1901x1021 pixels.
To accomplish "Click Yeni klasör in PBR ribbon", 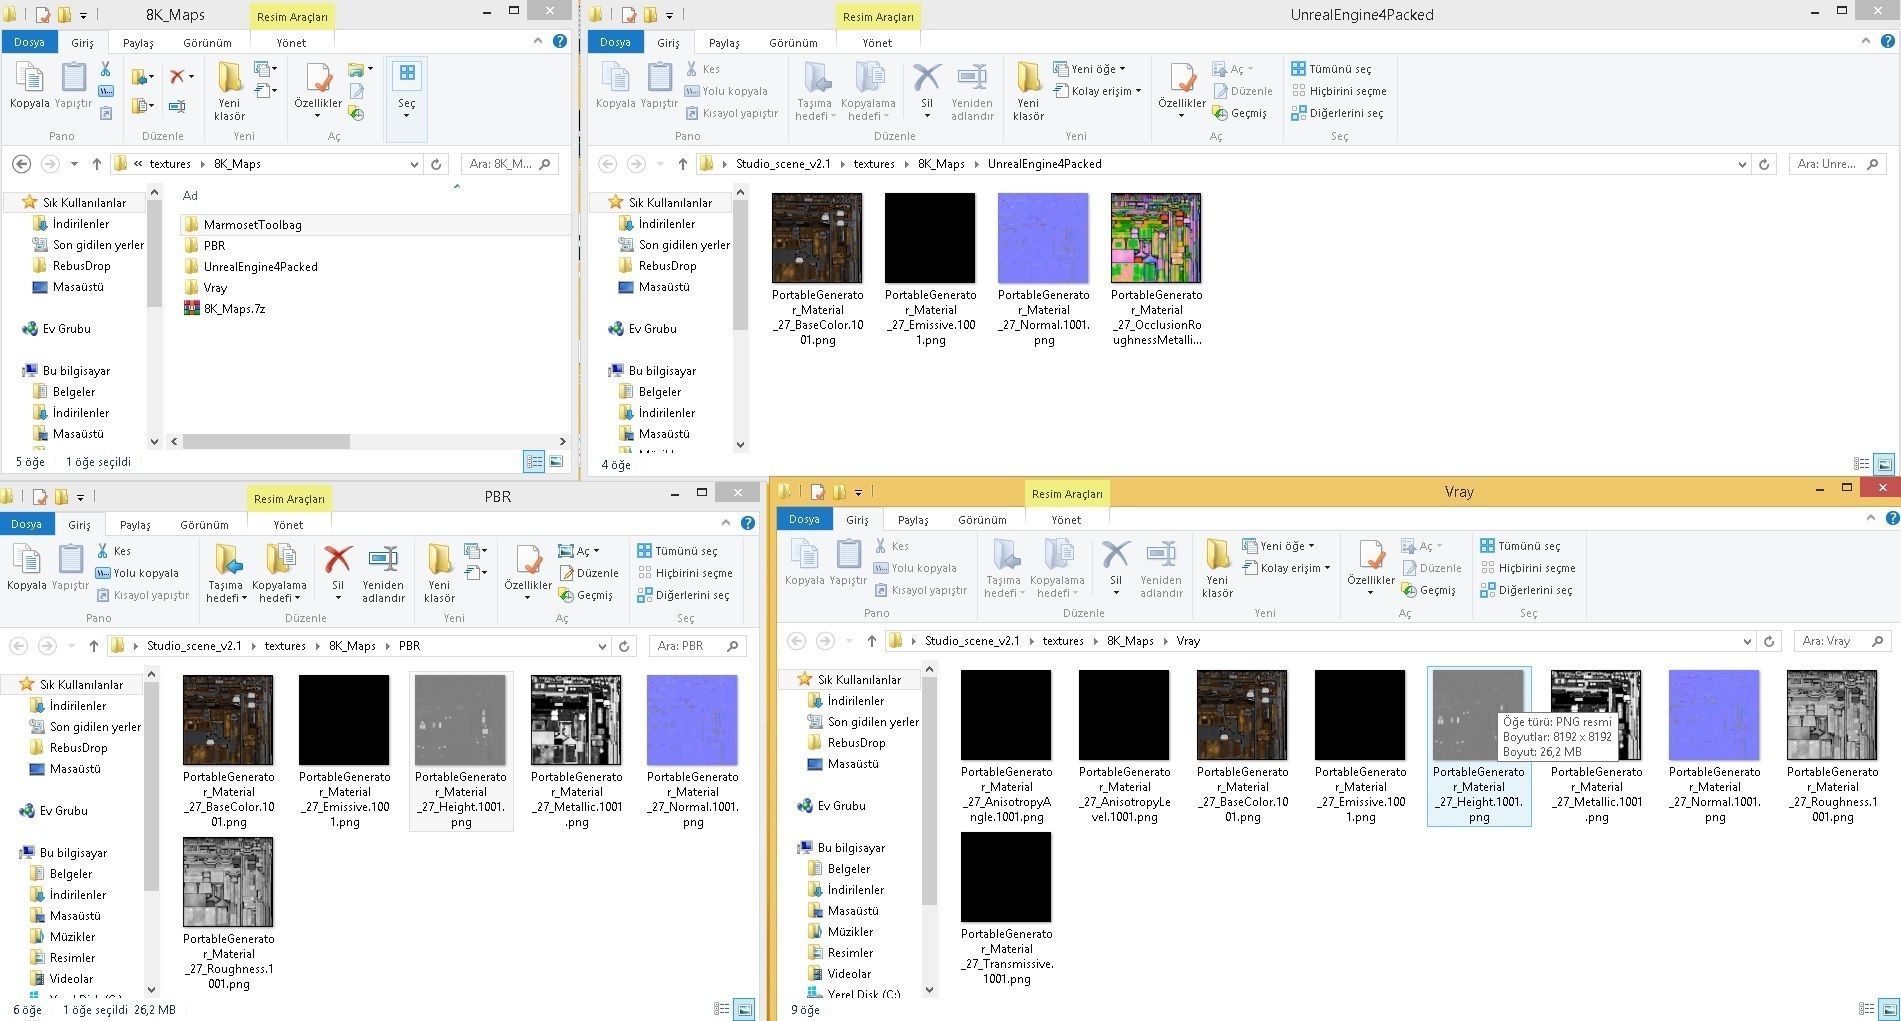I will (x=439, y=573).
